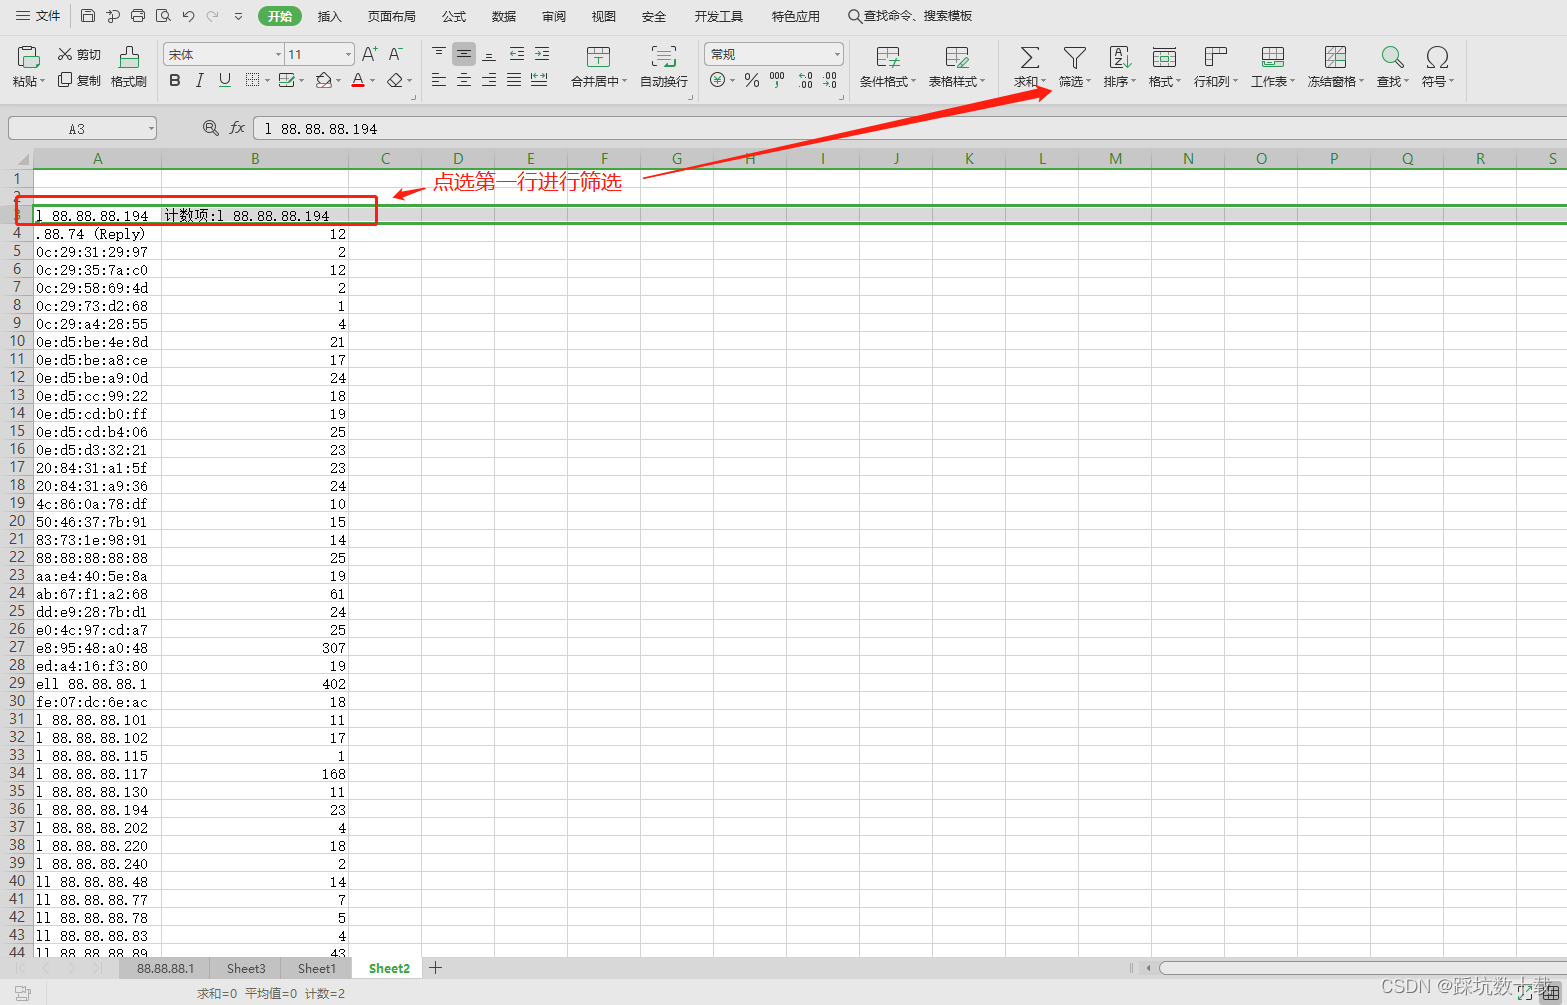The width and height of the screenshot is (1567, 1005).
Task: Click the insert function fx icon
Action: pyautogui.click(x=237, y=128)
